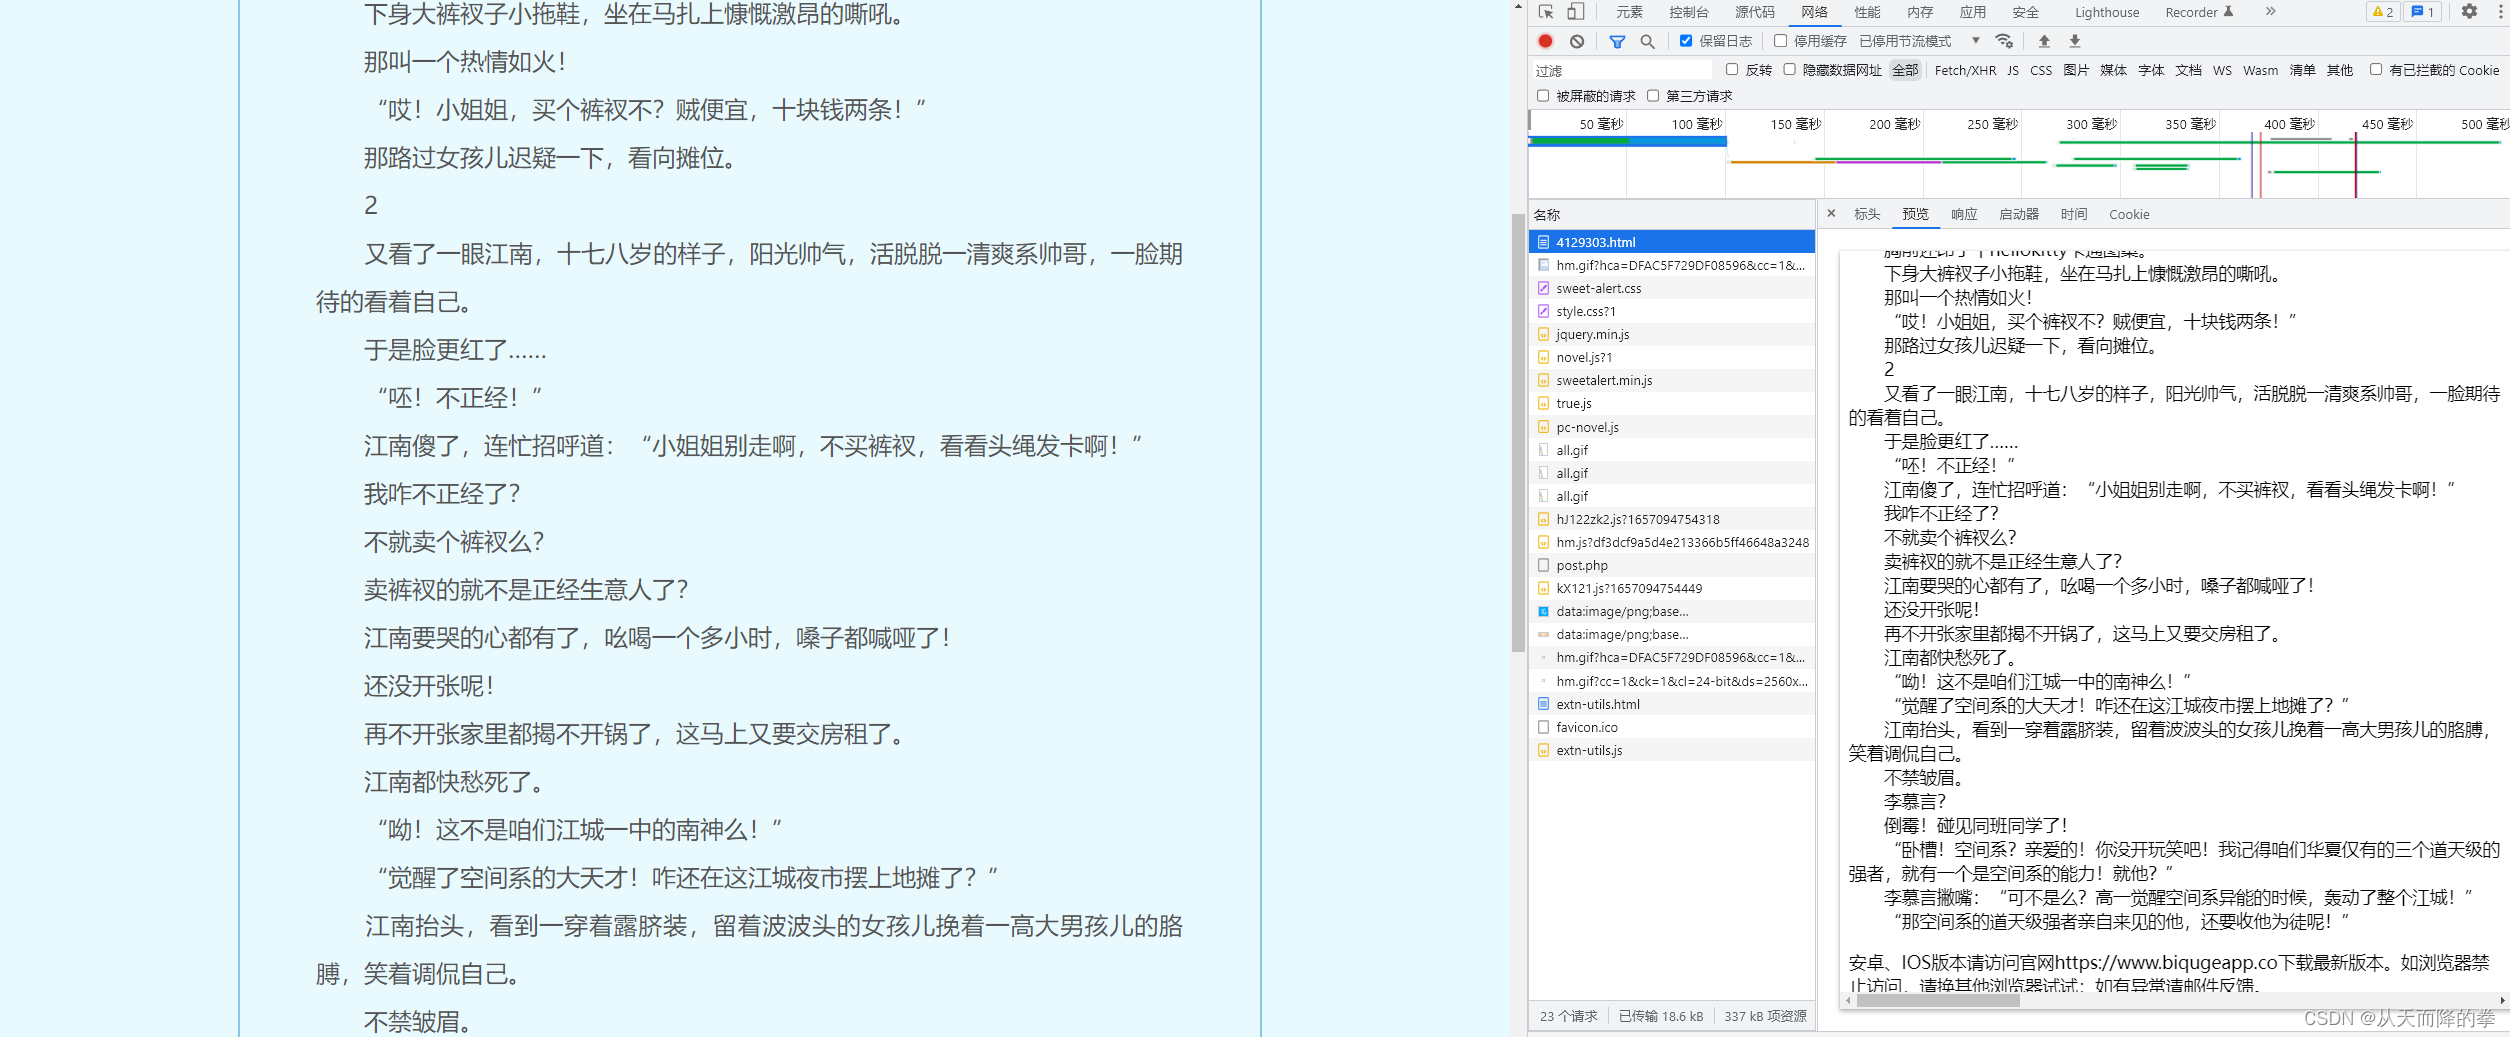The height and width of the screenshot is (1037, 2510).
Task: Select the 全部 all filter
Action: [1905, 70]
